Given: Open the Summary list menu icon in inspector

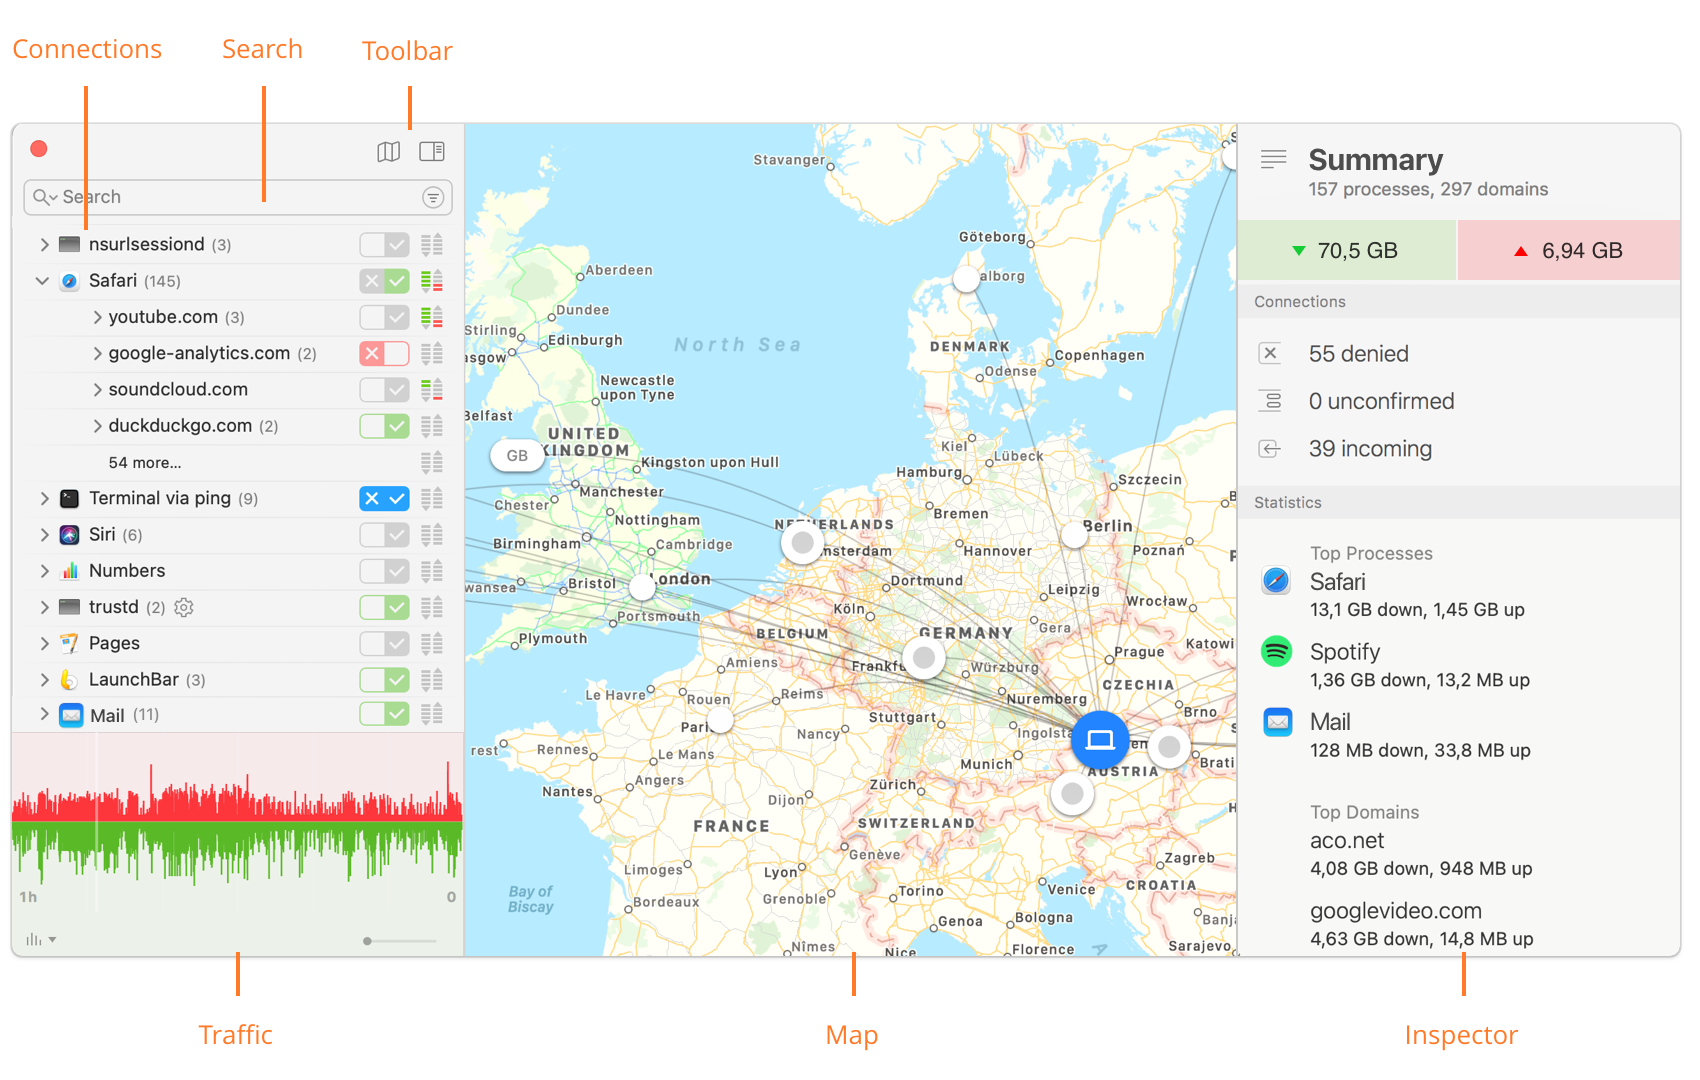Looking at the screenshot, I should click(x=1273, y=159).
